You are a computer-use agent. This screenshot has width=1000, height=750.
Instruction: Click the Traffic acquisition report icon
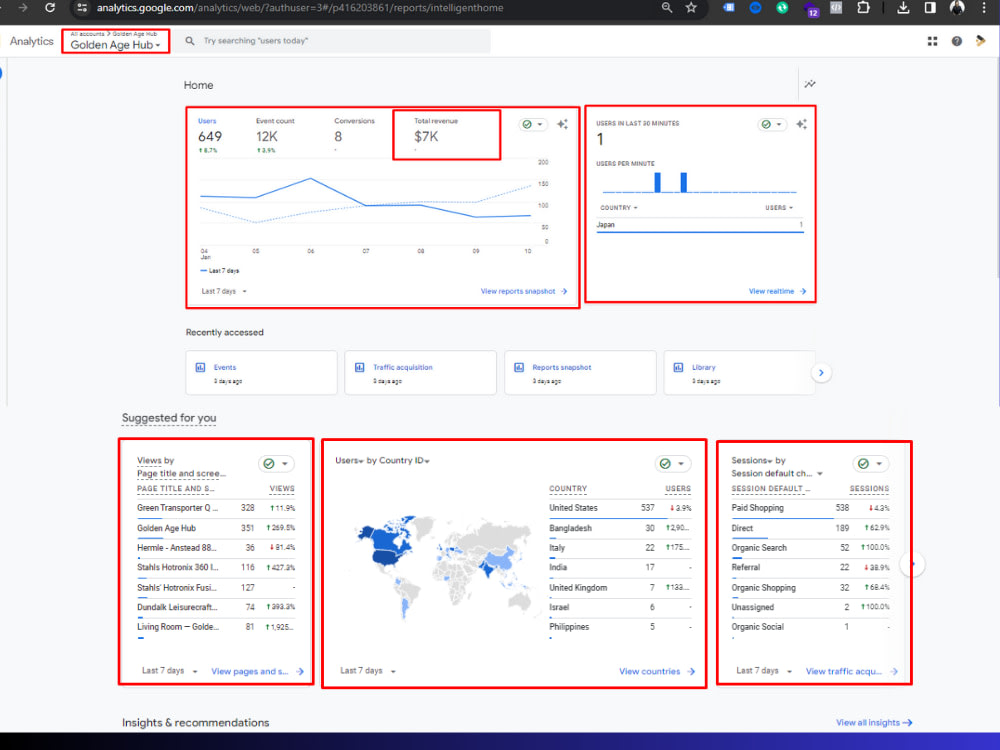coord(360,367)
